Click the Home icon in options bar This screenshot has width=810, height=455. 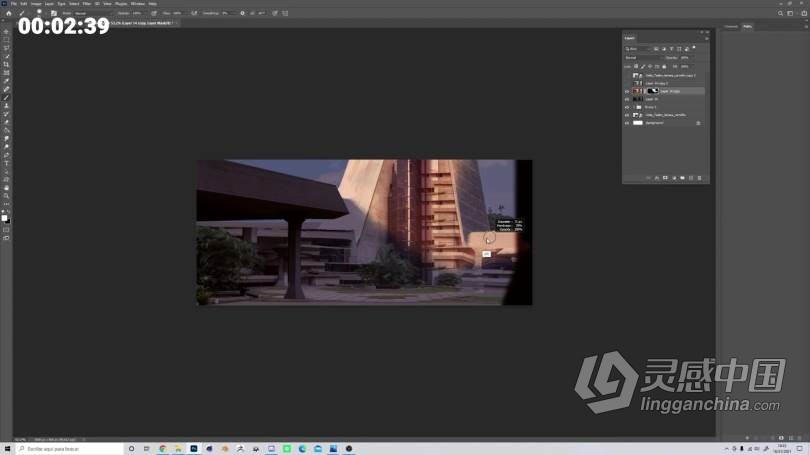9,13
